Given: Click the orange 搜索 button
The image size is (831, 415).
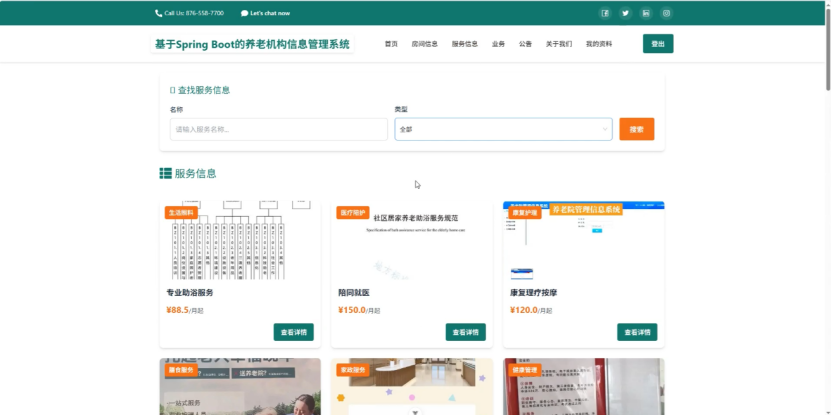Looking at the screenshot, I should point(636,129).
